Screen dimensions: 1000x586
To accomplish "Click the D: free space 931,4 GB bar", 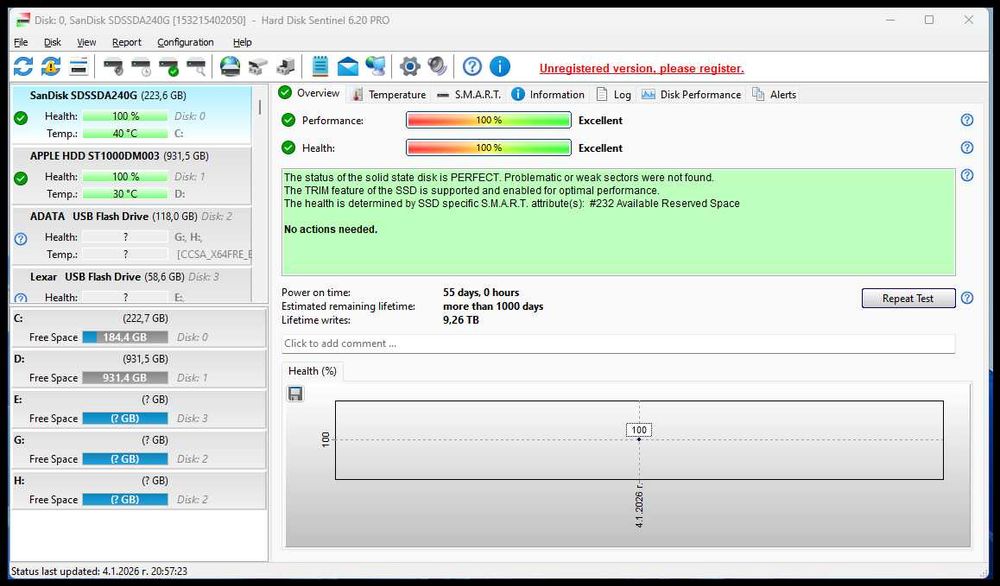I will (x=125, y=378).
